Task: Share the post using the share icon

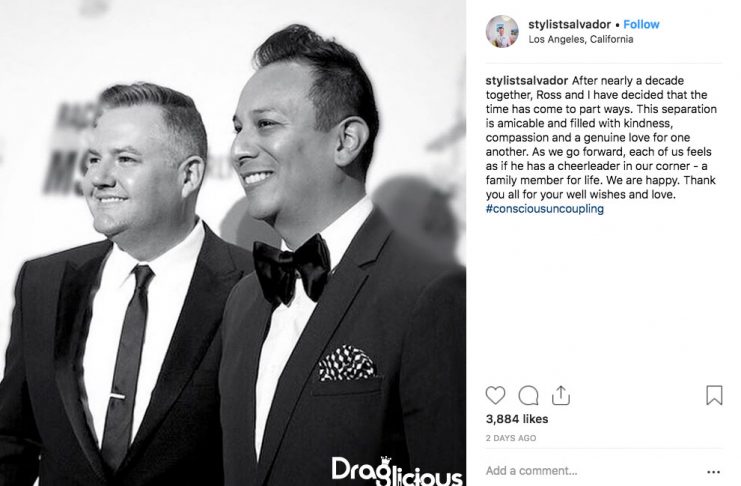Action: pos(560,395)
